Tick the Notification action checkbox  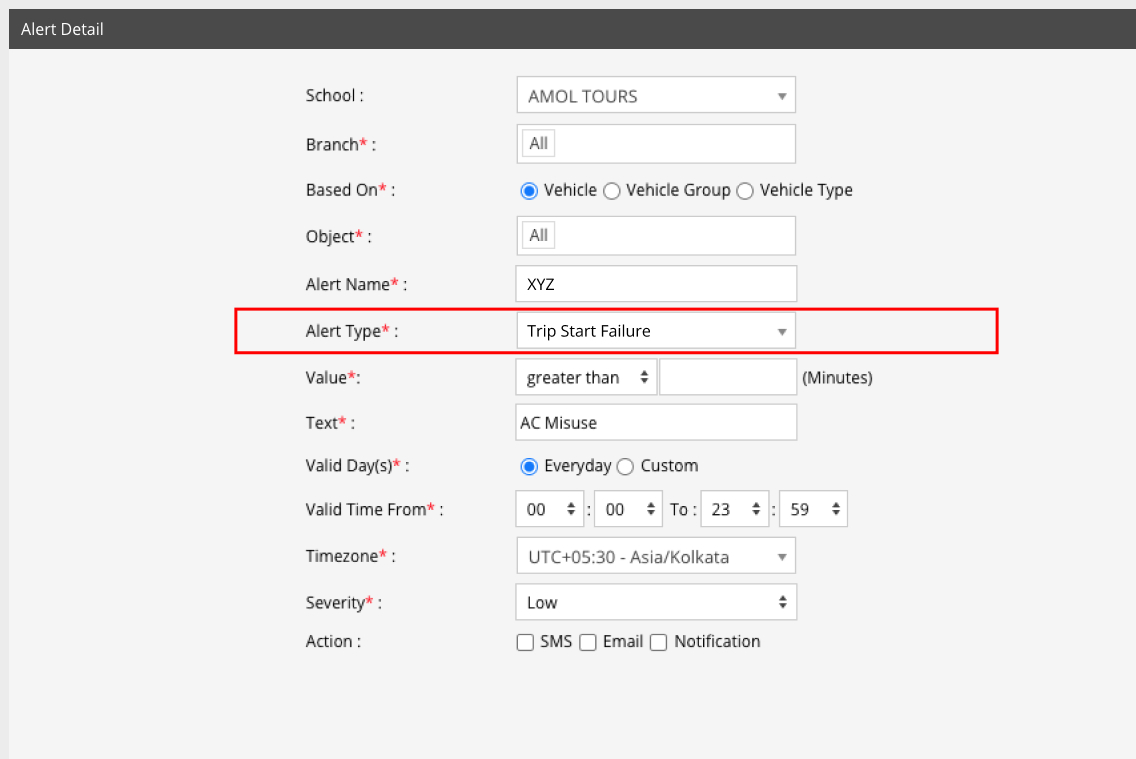coord(658,643)
